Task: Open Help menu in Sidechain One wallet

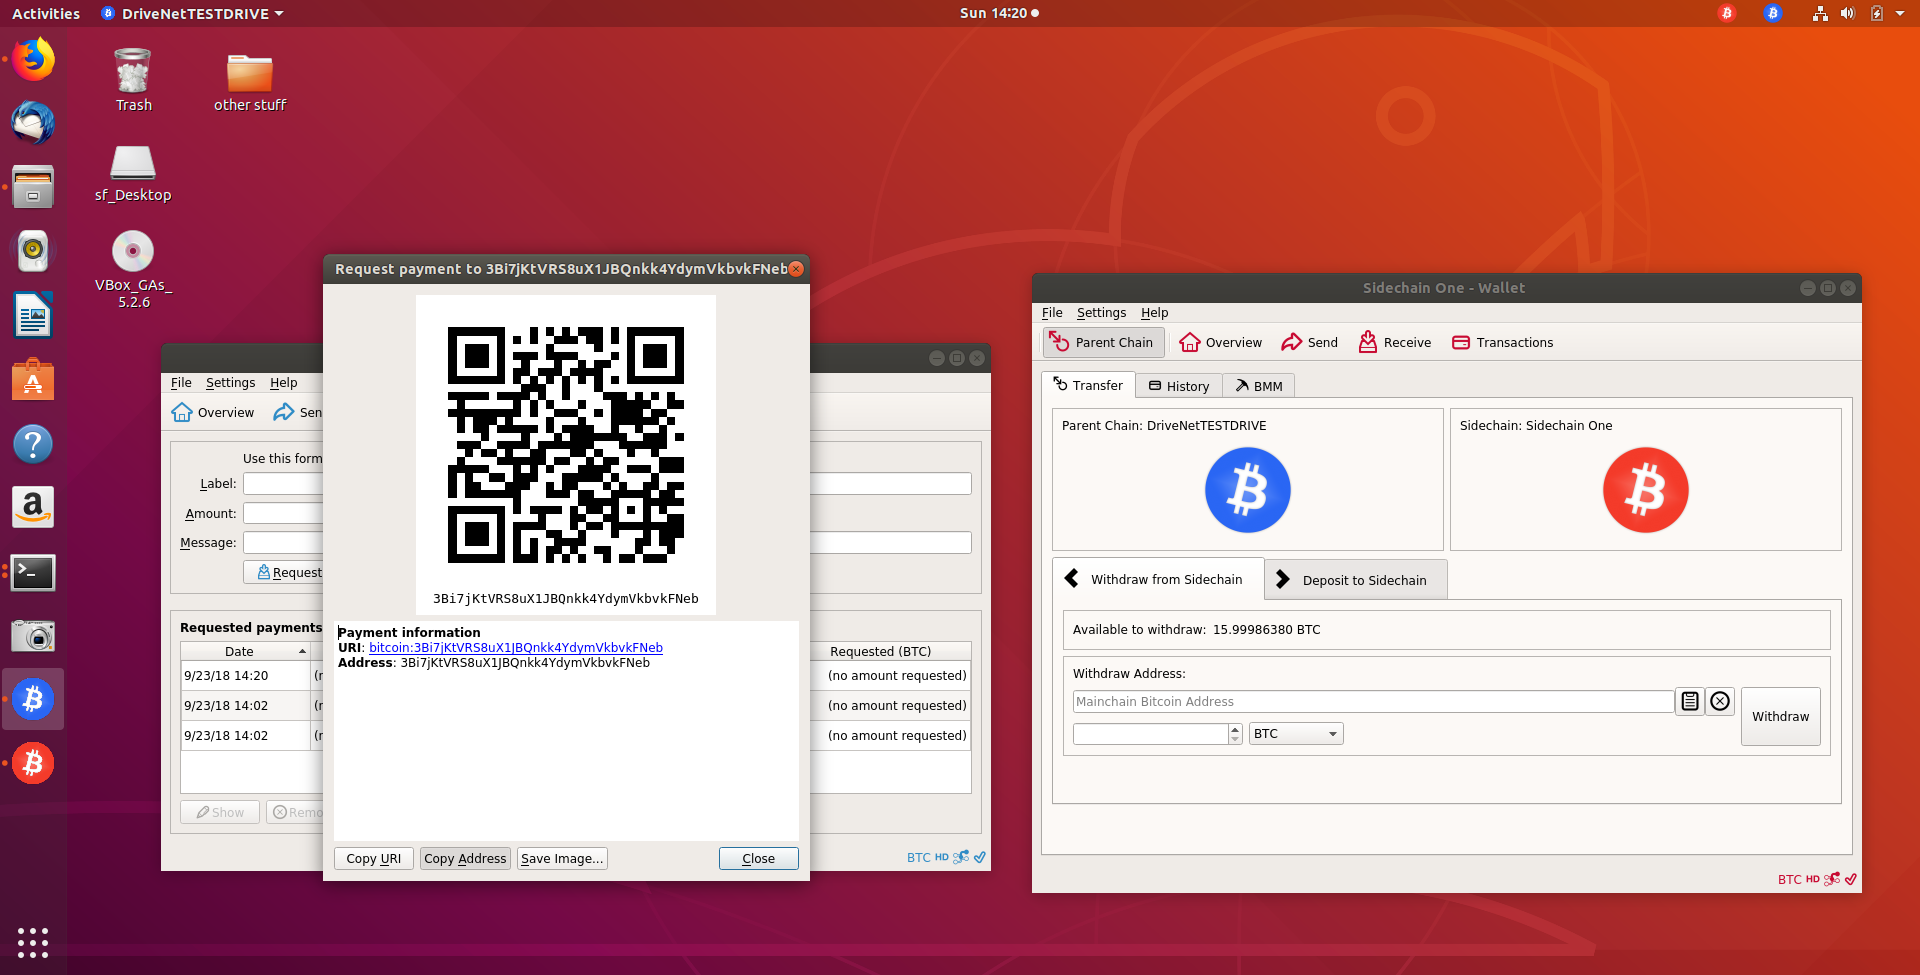Action: click(x=1154, y=312)
